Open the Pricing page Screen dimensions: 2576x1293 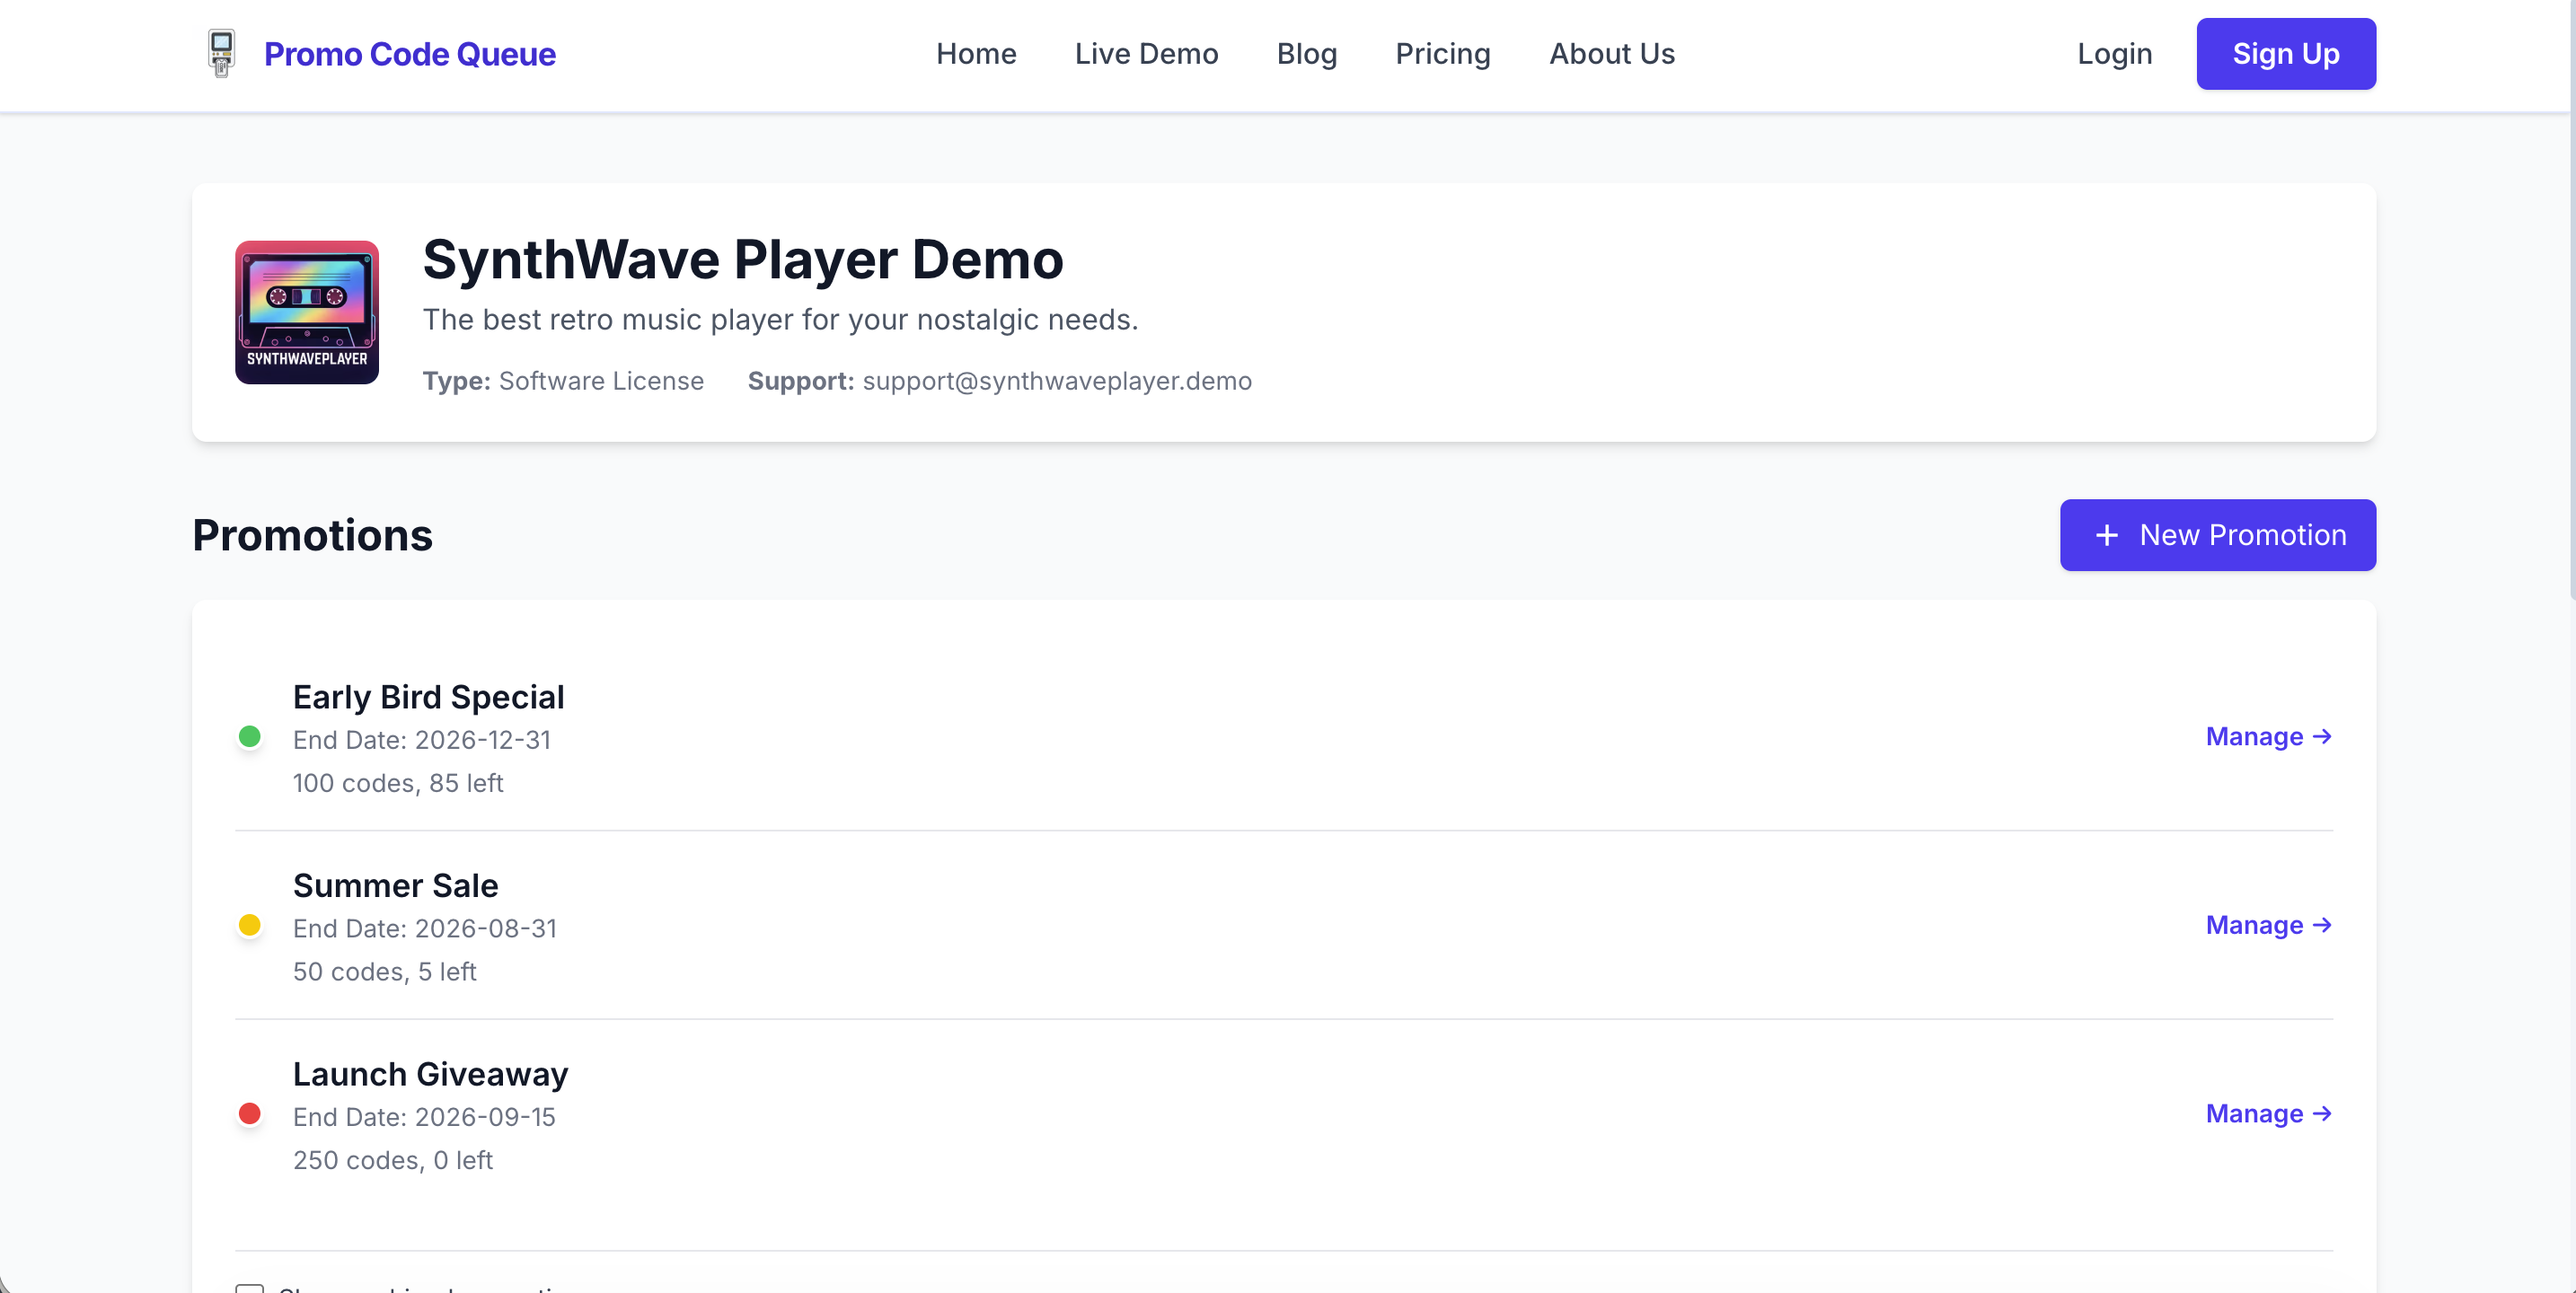point(1442,54)
